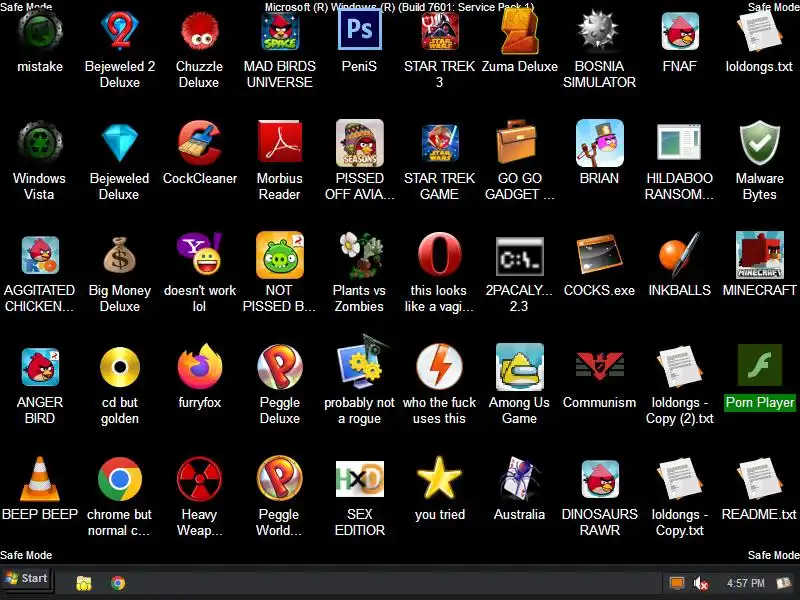Viewport: 800px width, 600px height.
Task: Launch furryfox Firefox icon
Action: click(199, 367)
